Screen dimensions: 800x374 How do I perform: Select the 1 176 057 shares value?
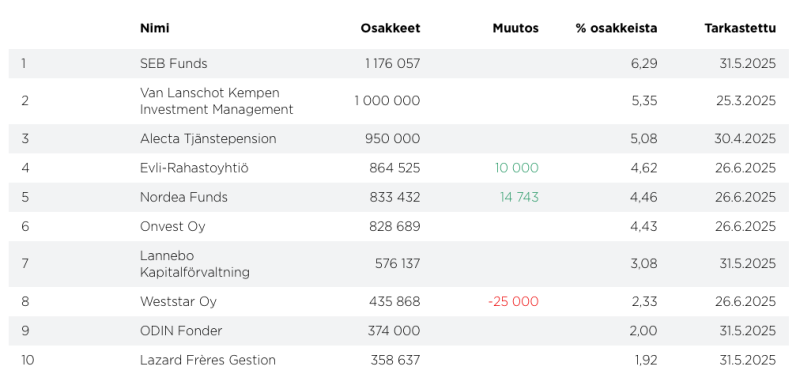(x=393, y=64)
